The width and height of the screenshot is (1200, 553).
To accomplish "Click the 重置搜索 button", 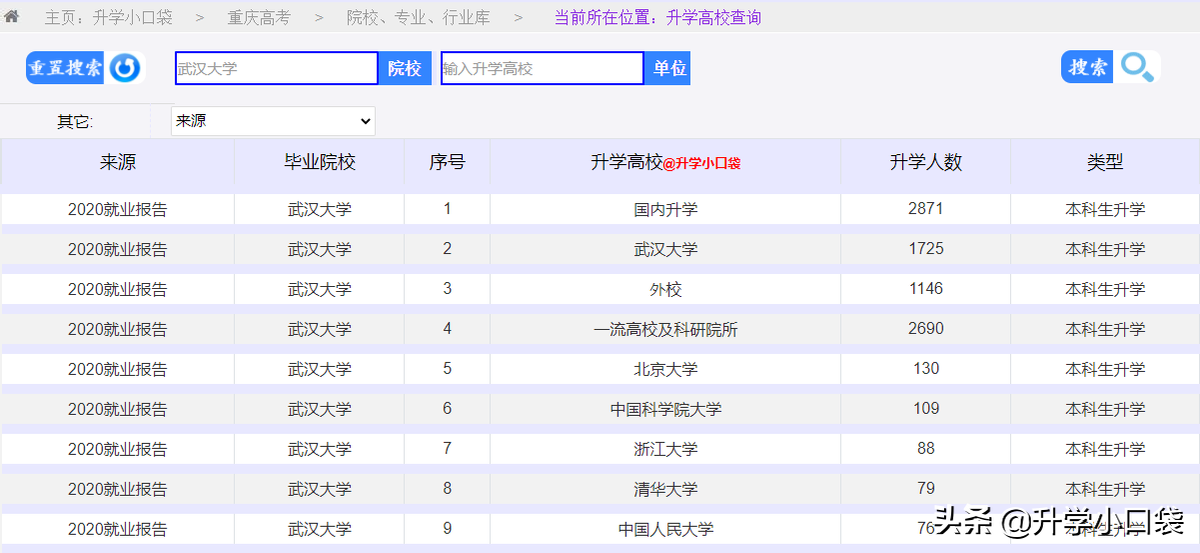I will point(66,68).
